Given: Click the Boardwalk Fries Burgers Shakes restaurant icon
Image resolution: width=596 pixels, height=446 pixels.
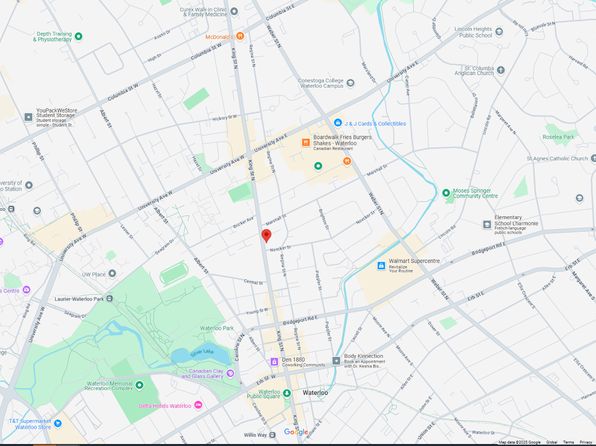Looking at the screenshot, I should 306,143.
